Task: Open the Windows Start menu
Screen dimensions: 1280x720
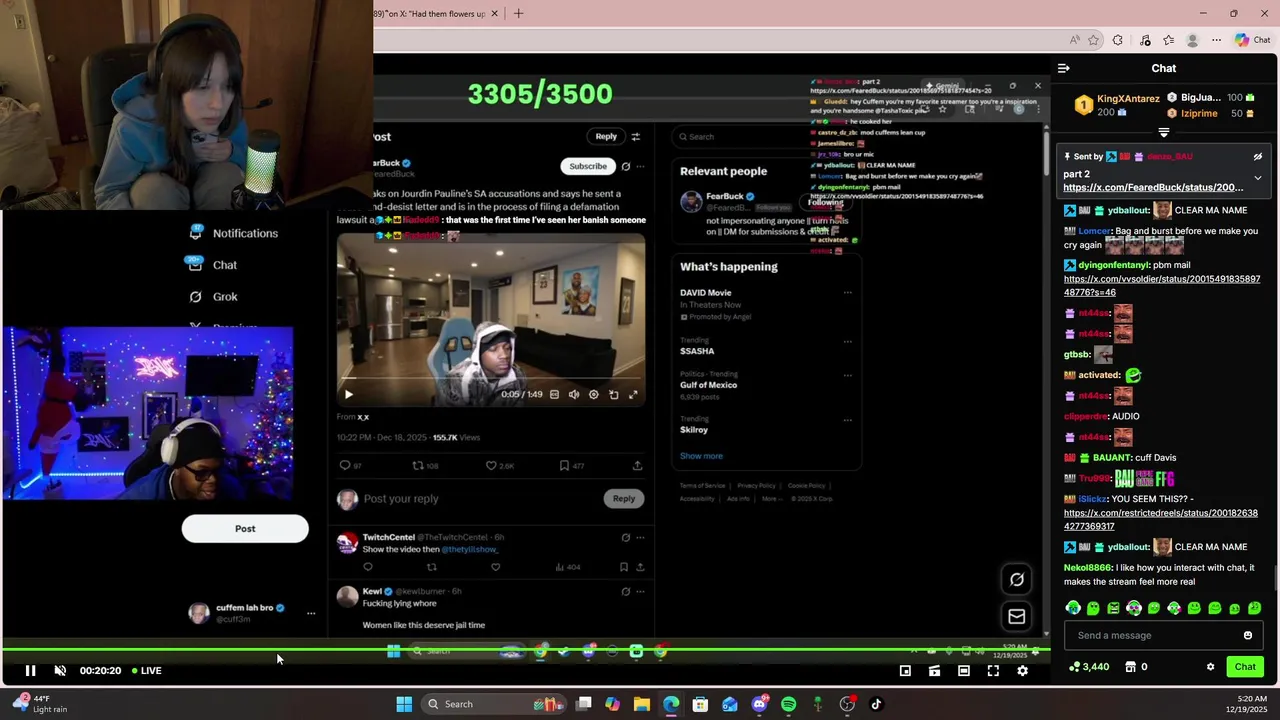Action: pyautogui.click(x=404, y=704)
